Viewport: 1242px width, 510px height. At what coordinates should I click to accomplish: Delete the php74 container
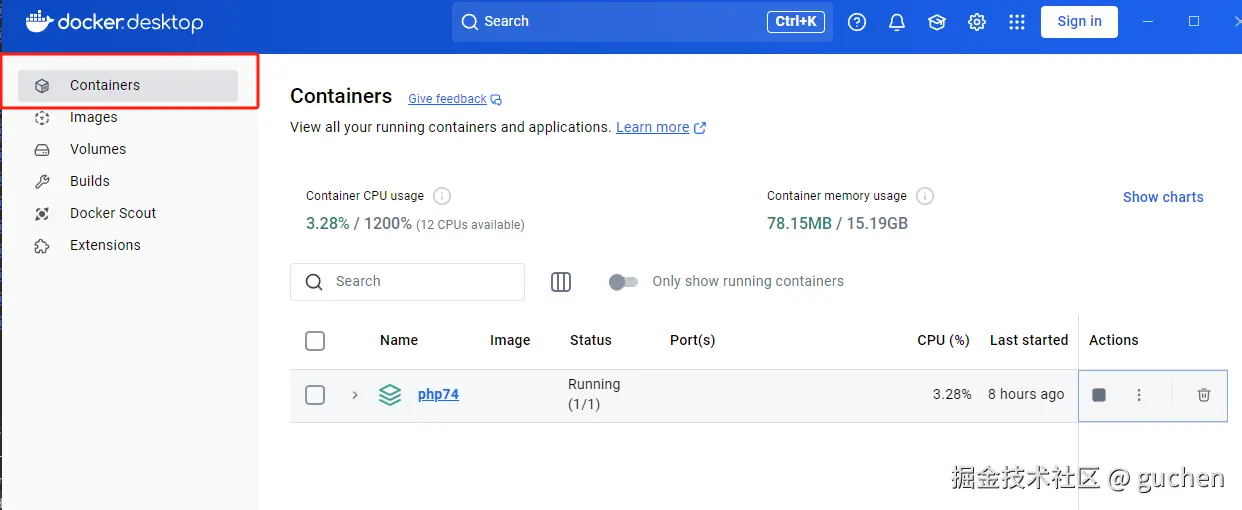coord(1204,395)
